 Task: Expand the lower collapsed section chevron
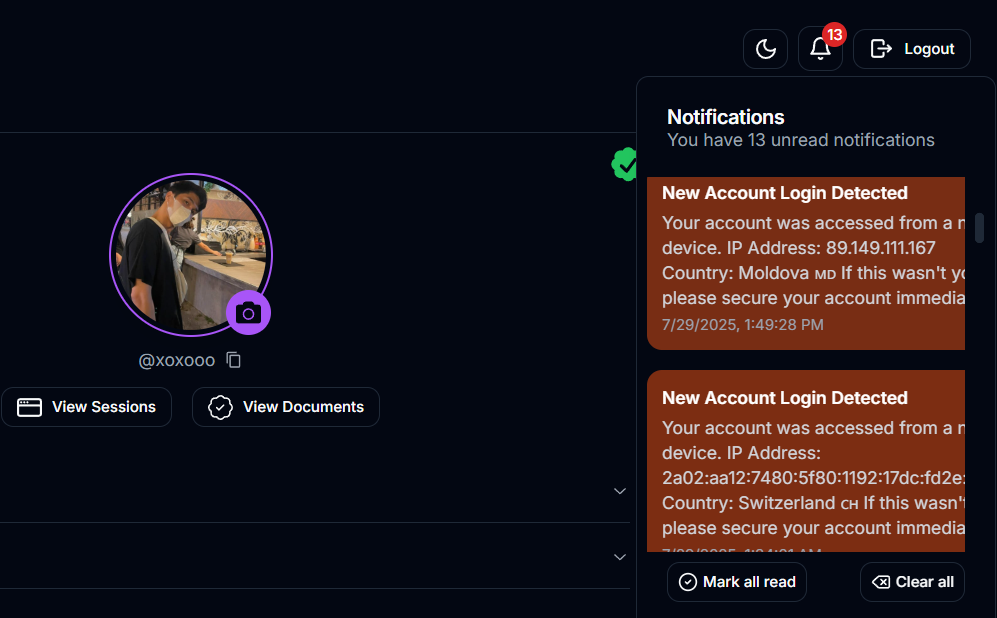(619, 556)
